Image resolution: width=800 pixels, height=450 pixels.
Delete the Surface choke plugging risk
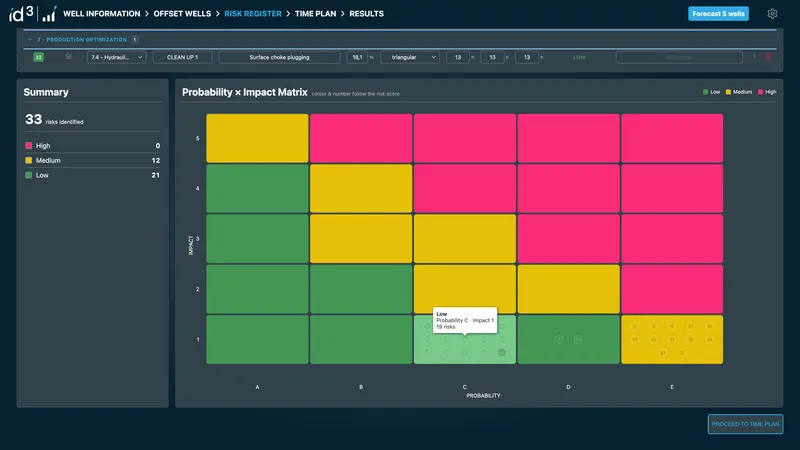click(768, 57)
